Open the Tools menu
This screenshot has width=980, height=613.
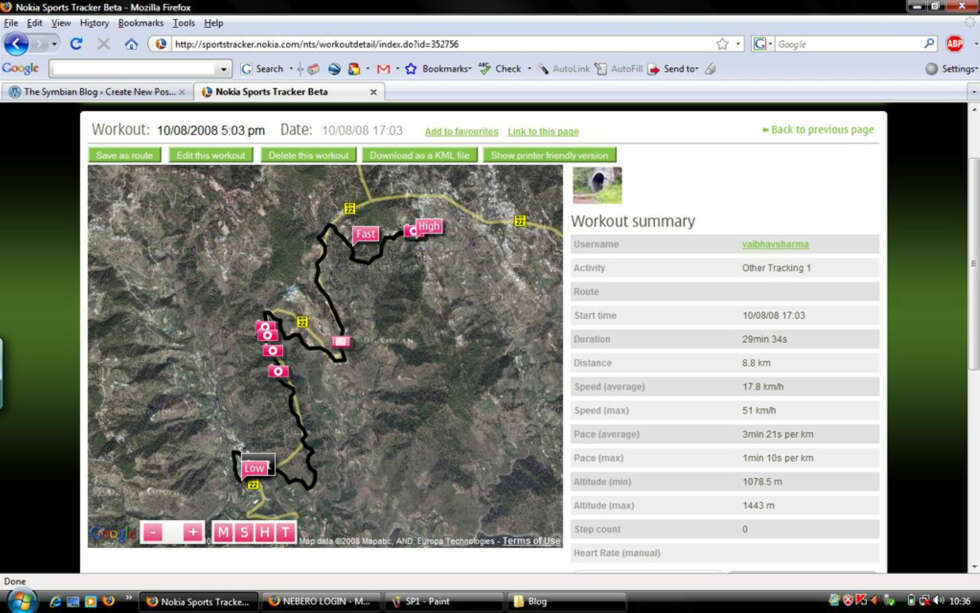pos(184,23)
